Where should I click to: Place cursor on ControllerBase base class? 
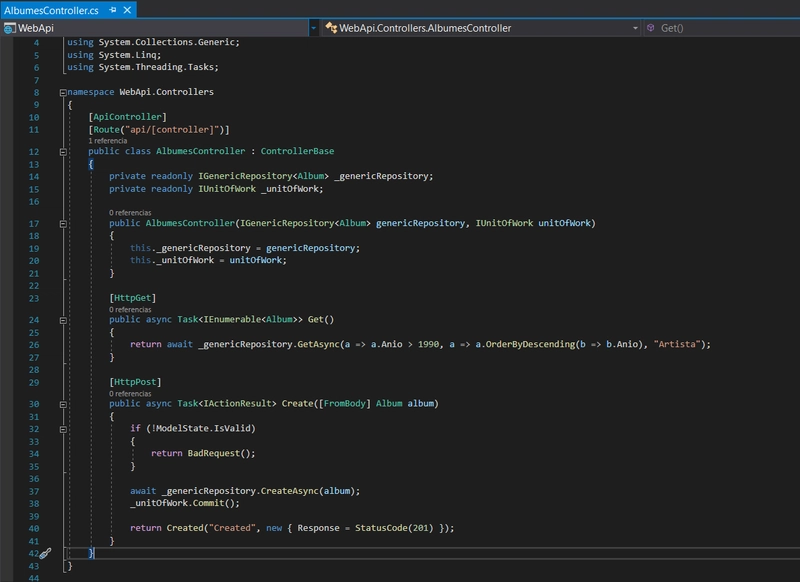click(x=297, y=151)
